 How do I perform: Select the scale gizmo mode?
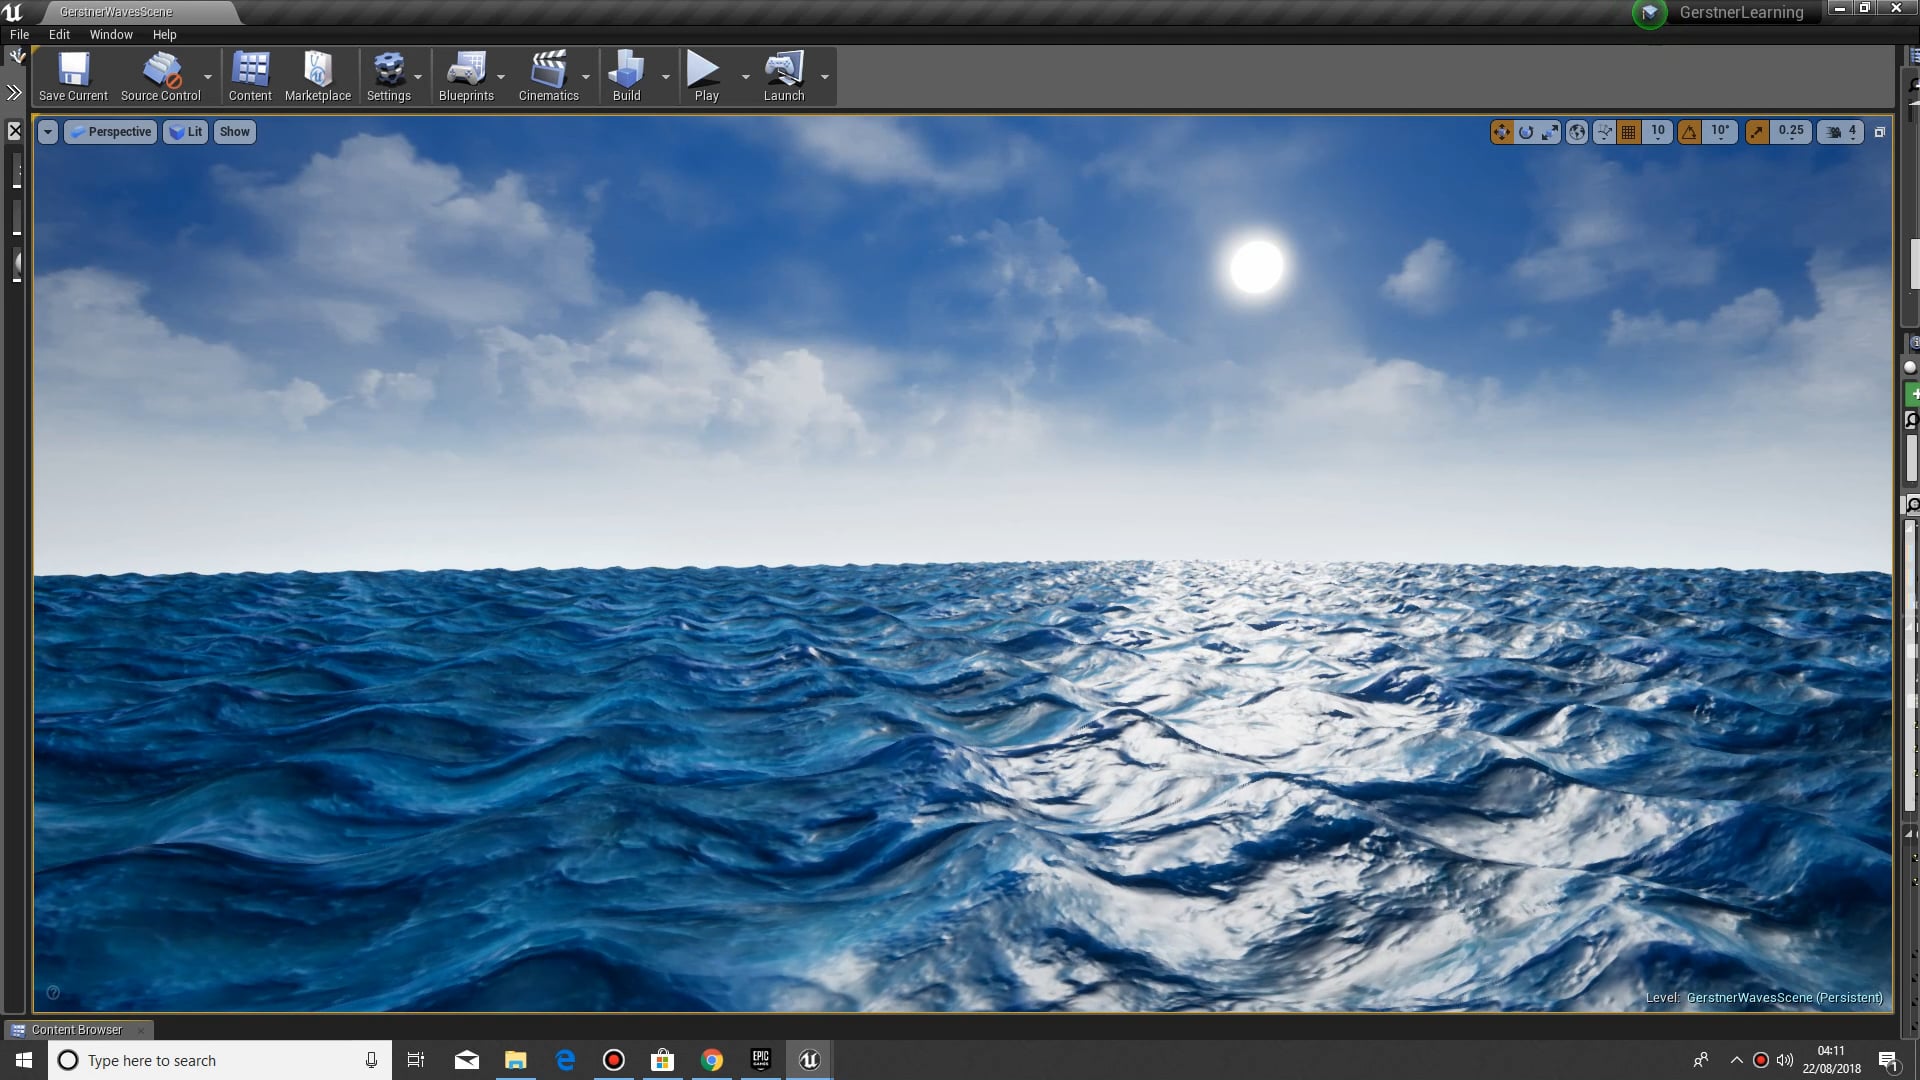click(x=1550, y=132)
